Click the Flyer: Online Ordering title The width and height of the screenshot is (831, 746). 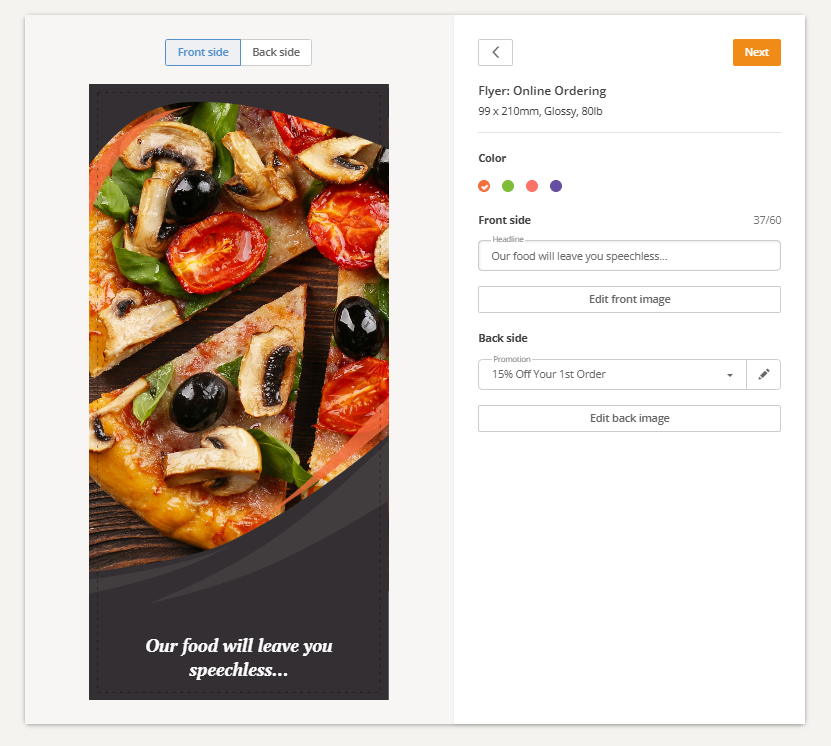tap(542, 91)
